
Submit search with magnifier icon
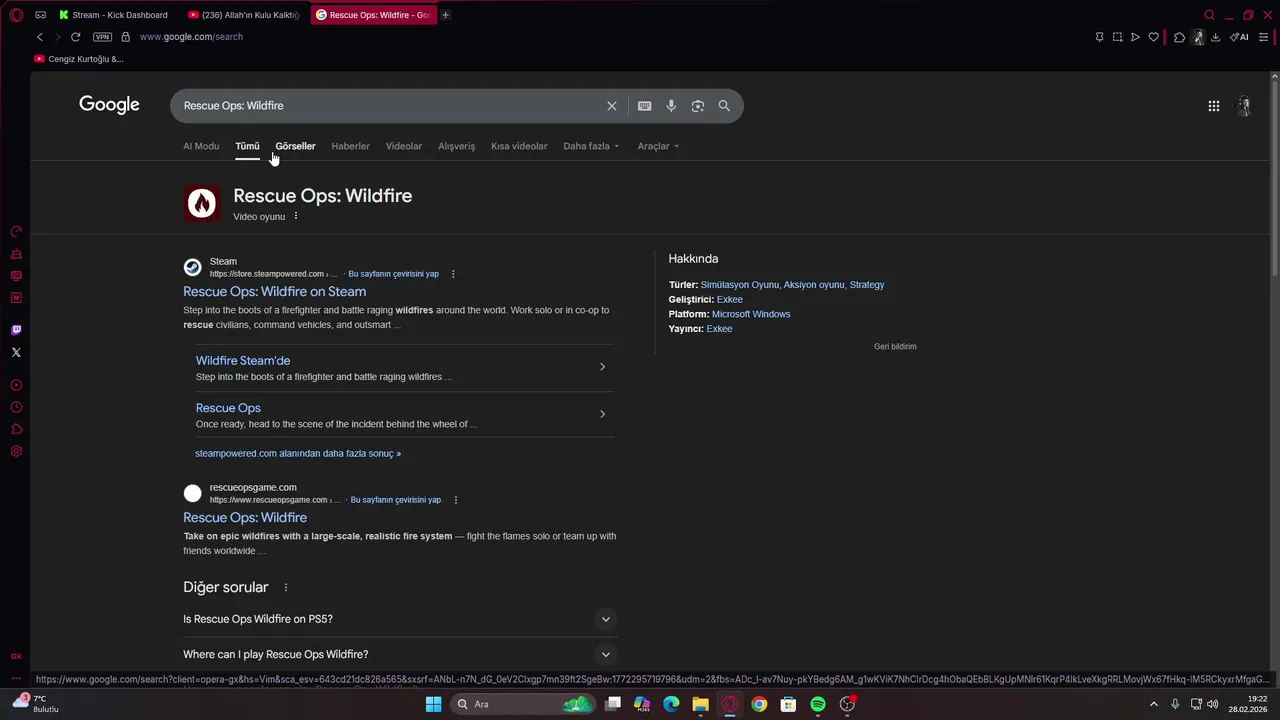click(724, 106)
